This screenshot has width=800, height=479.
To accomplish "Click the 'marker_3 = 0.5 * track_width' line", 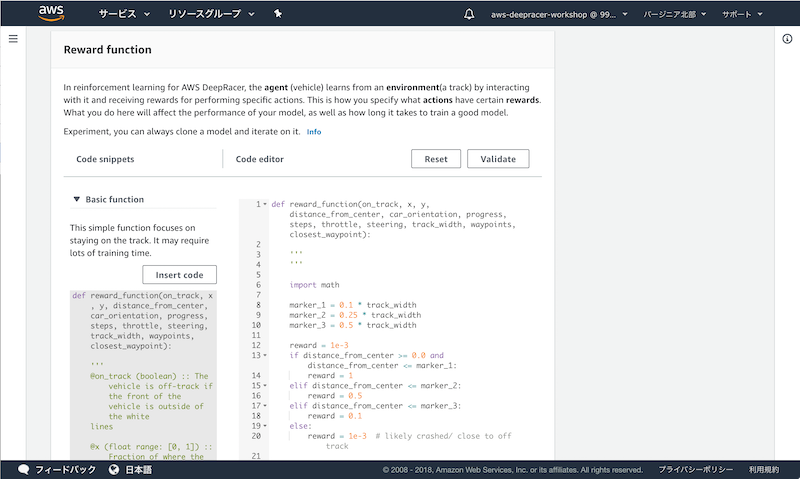I will 353,325.
